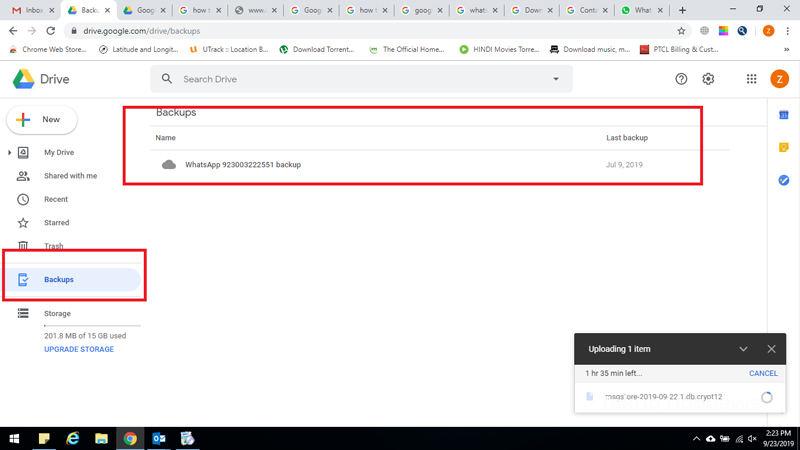Expand search options dropdown arrow

[x=556, y=79]
